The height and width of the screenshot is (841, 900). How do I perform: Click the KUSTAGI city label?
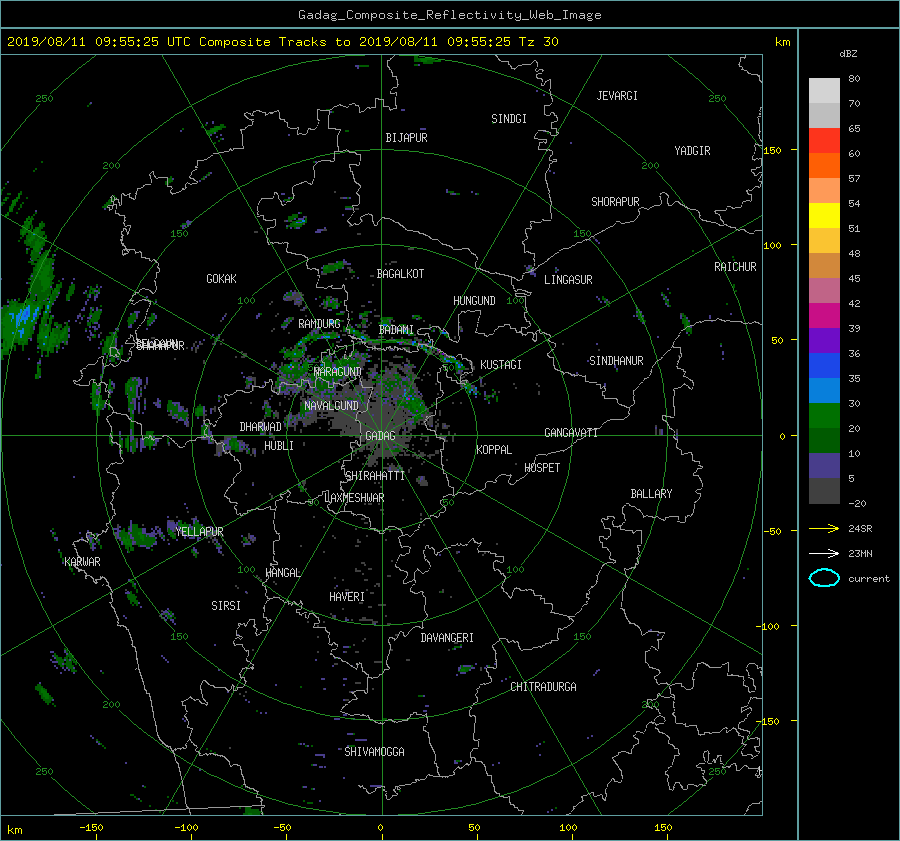click(501, 365)
